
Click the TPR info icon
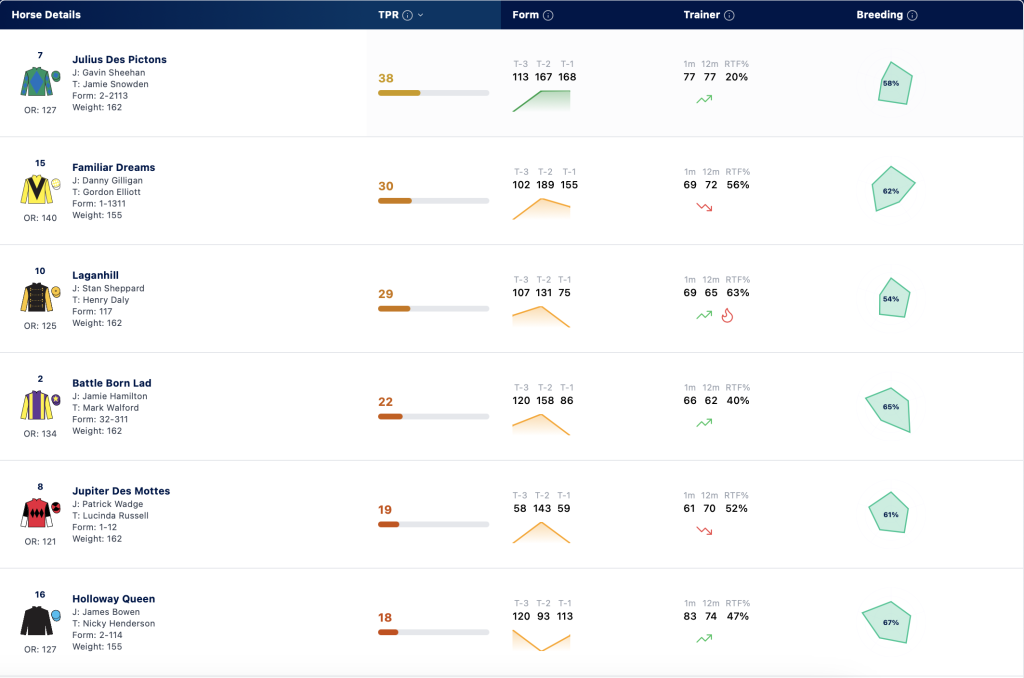coord(408,15)
